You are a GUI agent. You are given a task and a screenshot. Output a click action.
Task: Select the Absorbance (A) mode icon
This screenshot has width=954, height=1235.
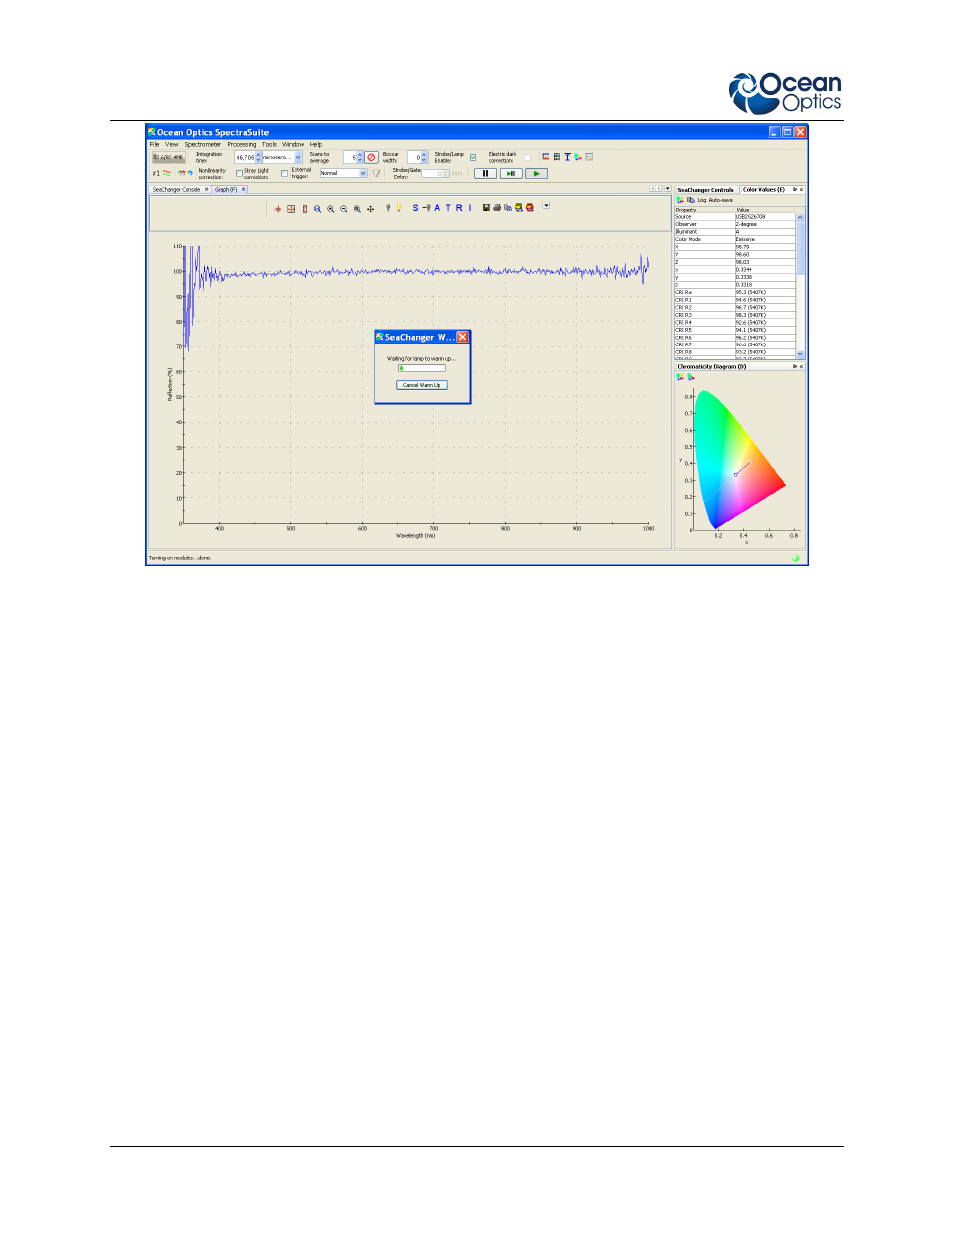[x=437, y=208]
